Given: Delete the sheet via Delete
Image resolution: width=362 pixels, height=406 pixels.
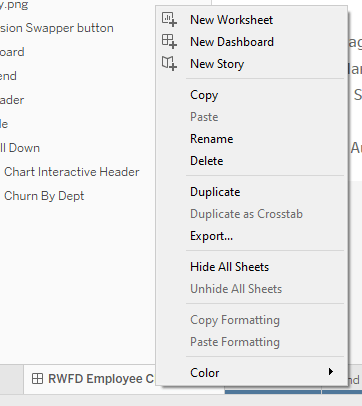Looking at the screenshot, I should tap(251, 161).
